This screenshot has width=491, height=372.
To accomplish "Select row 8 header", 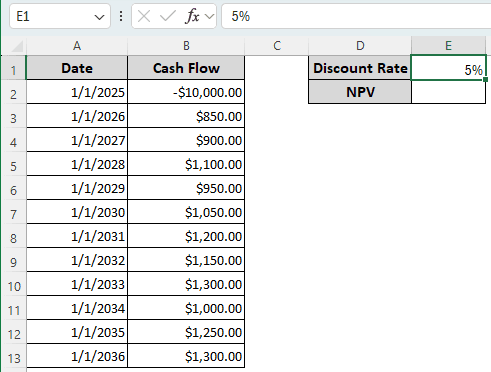I will pyautogui.click(x=13, y=236).
